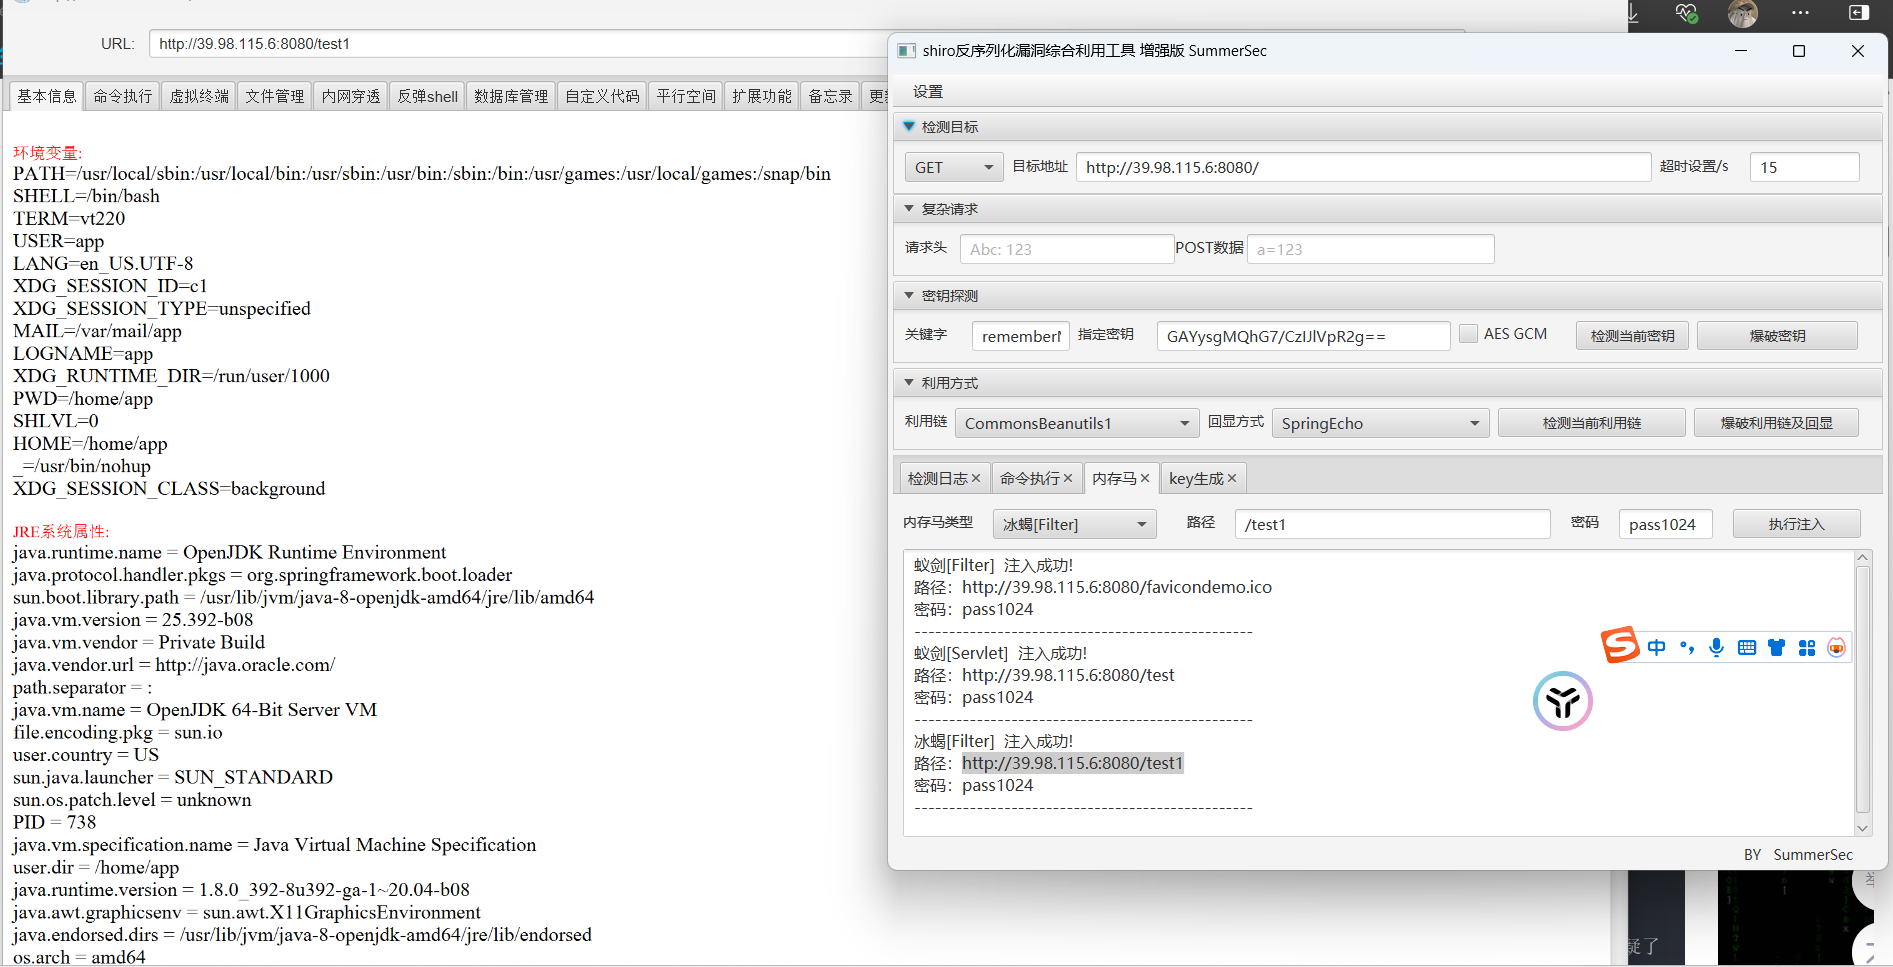This screenshot has width=1893, height=967.
Task: Open 反弹shell tab in webshell client
Action: pos(428,96)
